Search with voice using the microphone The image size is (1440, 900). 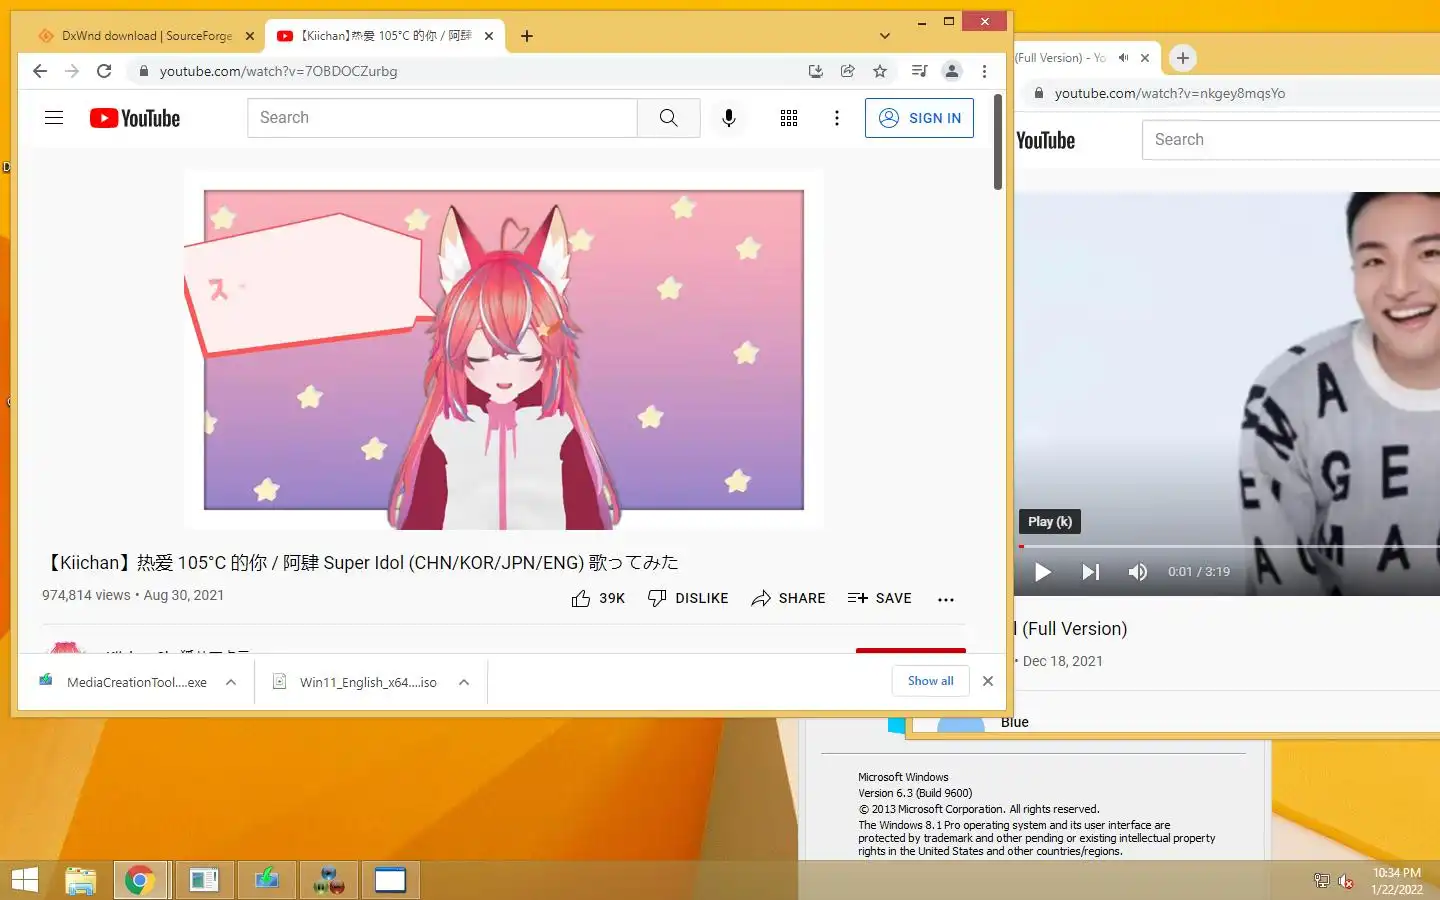tap(729, 118)
